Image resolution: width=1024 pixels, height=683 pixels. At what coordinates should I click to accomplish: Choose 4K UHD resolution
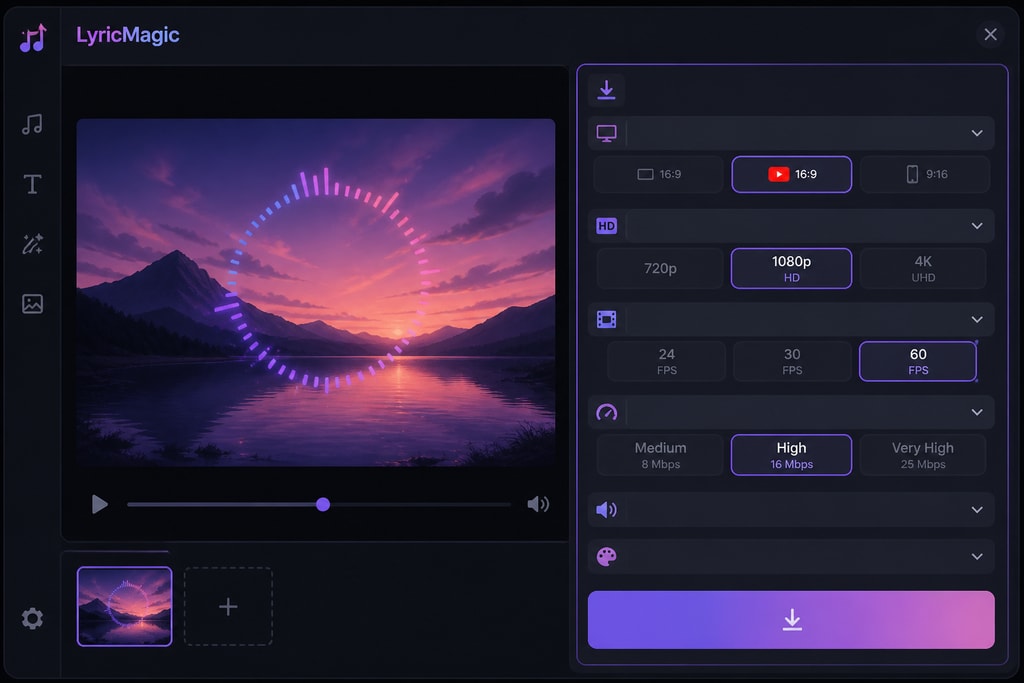(923, 268)
